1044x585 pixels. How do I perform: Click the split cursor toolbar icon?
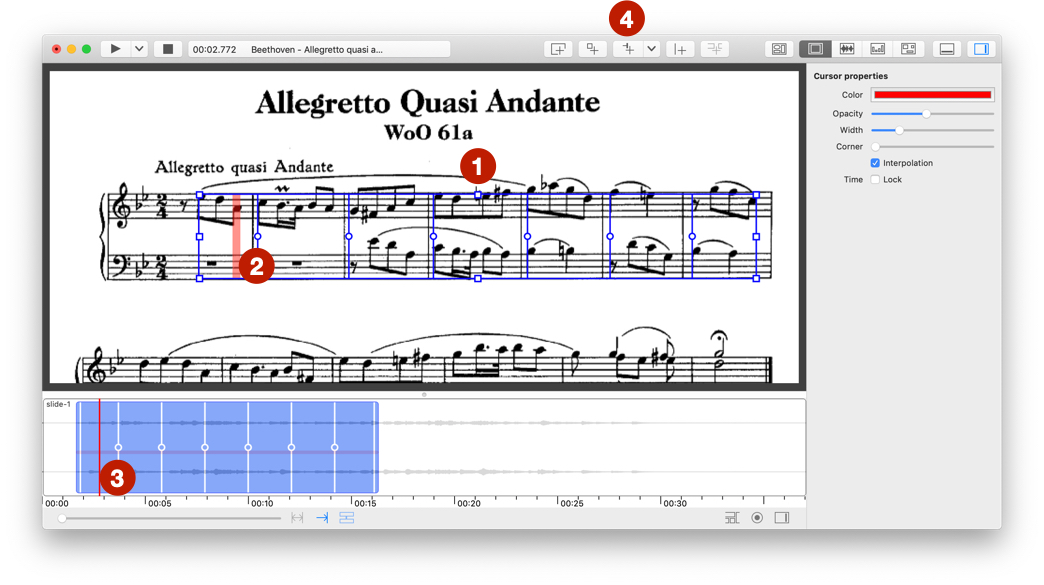714,49
